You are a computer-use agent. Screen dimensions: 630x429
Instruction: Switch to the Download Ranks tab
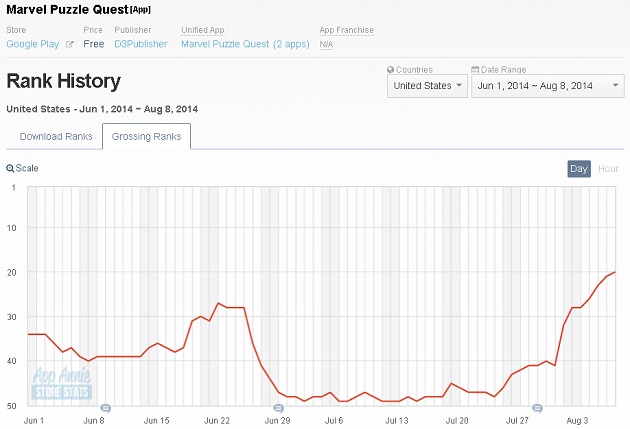coord(56,137)
